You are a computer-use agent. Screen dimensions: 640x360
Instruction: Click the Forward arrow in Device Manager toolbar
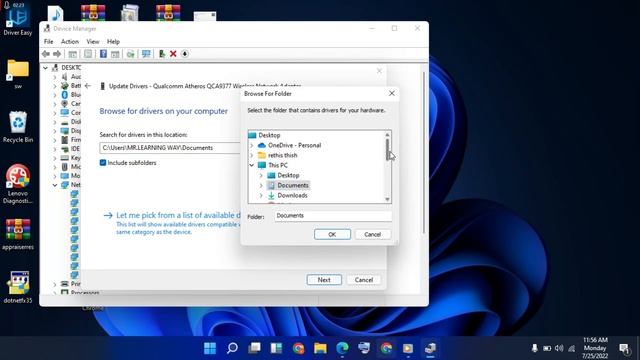point(57,54)
